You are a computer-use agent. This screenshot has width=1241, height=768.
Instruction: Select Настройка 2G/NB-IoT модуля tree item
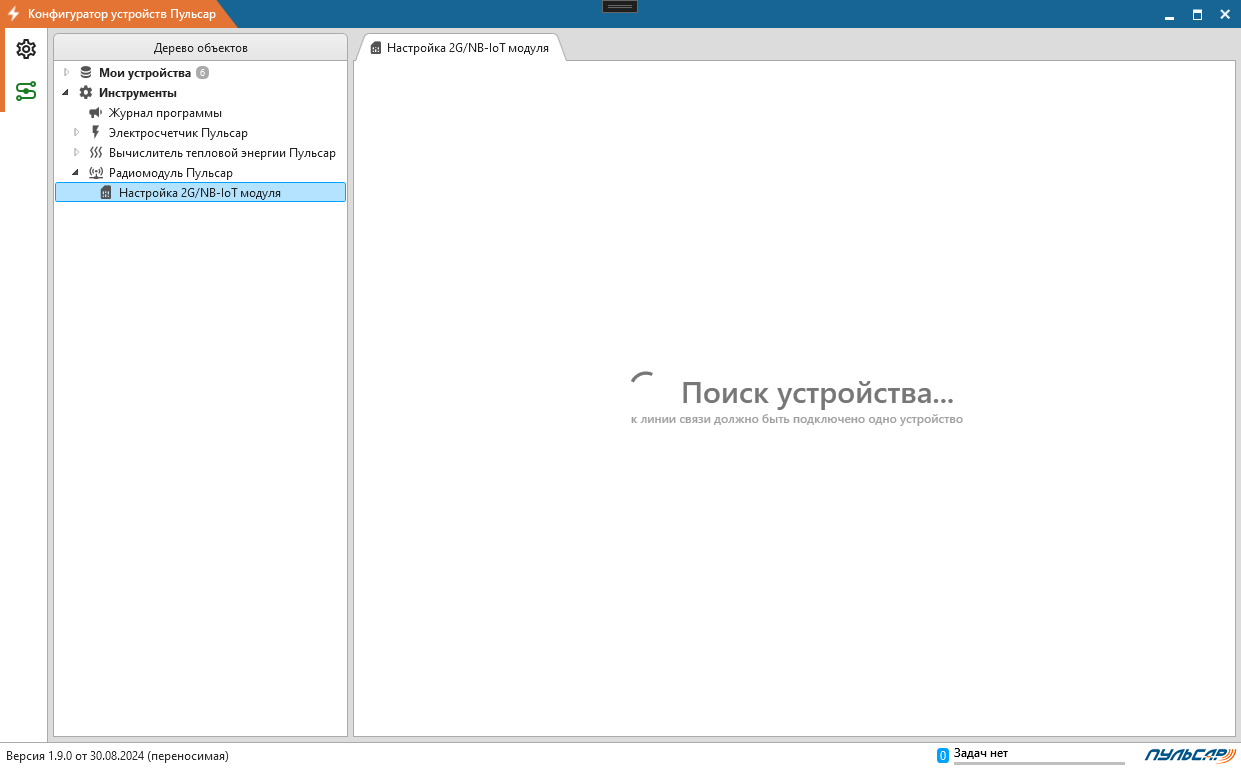pos(200,193)
